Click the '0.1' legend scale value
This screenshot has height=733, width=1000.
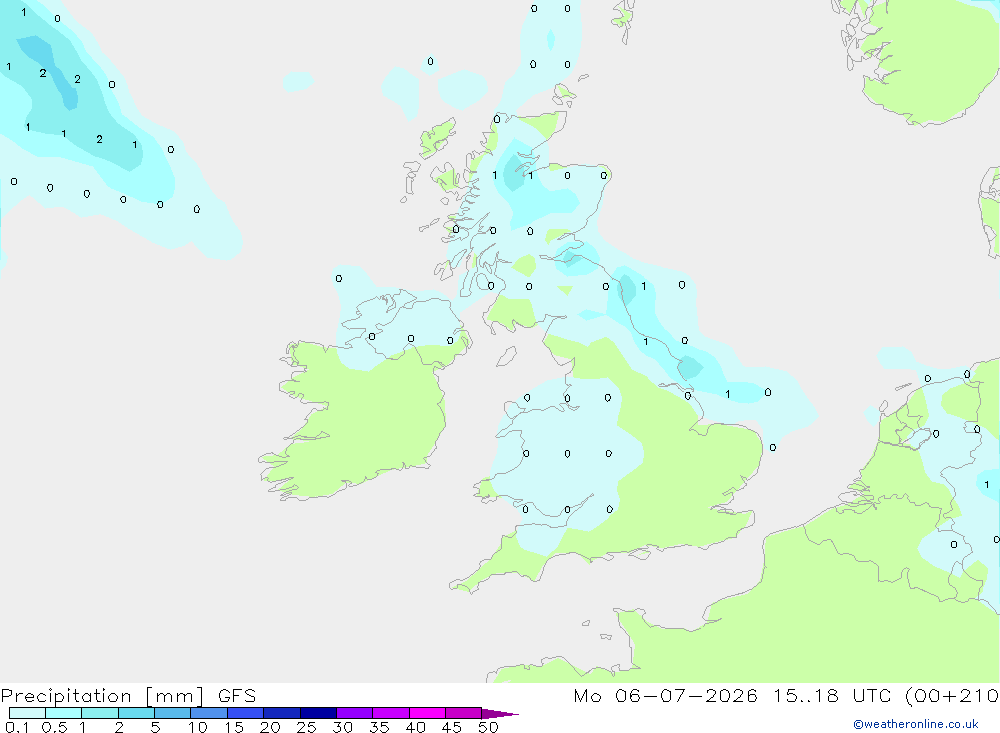(x=17, y=727)
